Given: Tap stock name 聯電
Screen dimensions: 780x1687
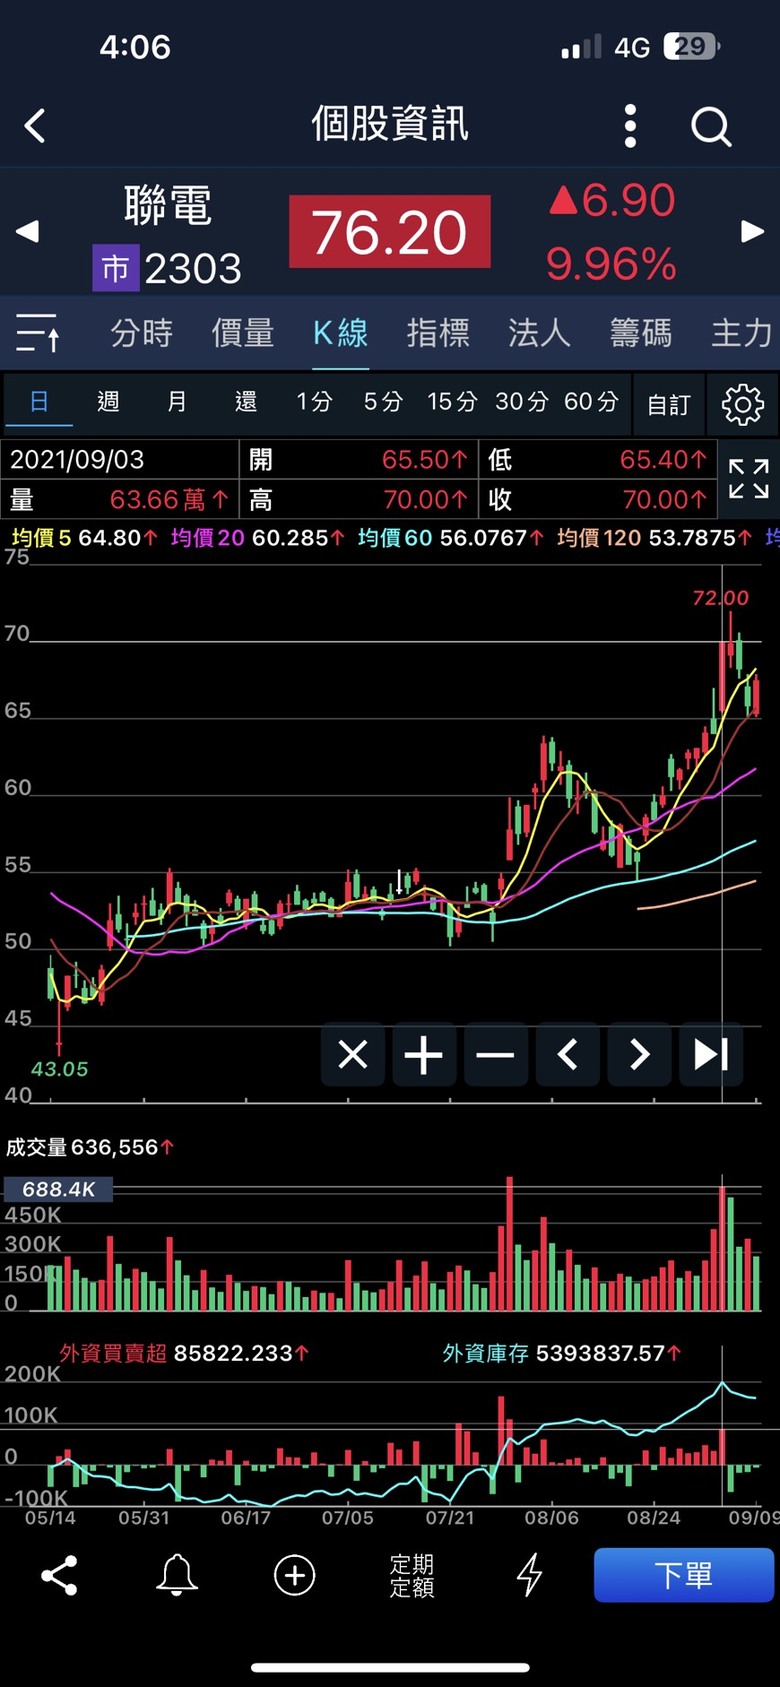Looking at the screenshot, I should (168, 205).
